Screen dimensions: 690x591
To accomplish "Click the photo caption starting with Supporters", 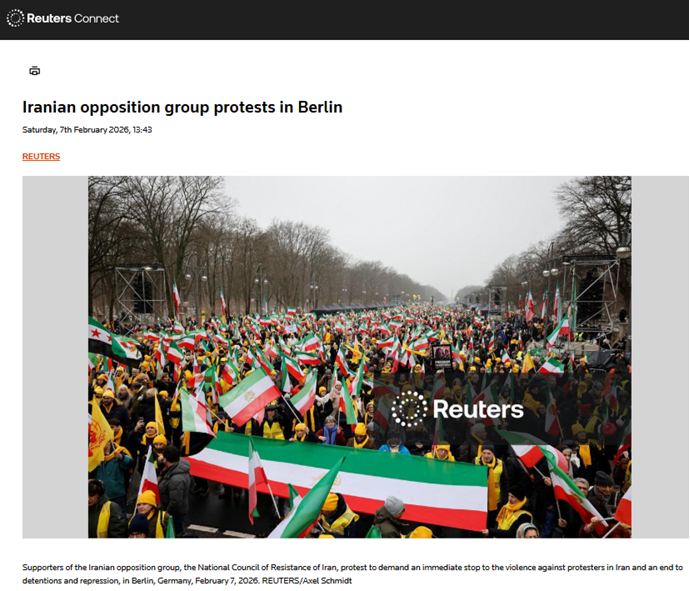I will pyautogui.click(x=352, y=574).
